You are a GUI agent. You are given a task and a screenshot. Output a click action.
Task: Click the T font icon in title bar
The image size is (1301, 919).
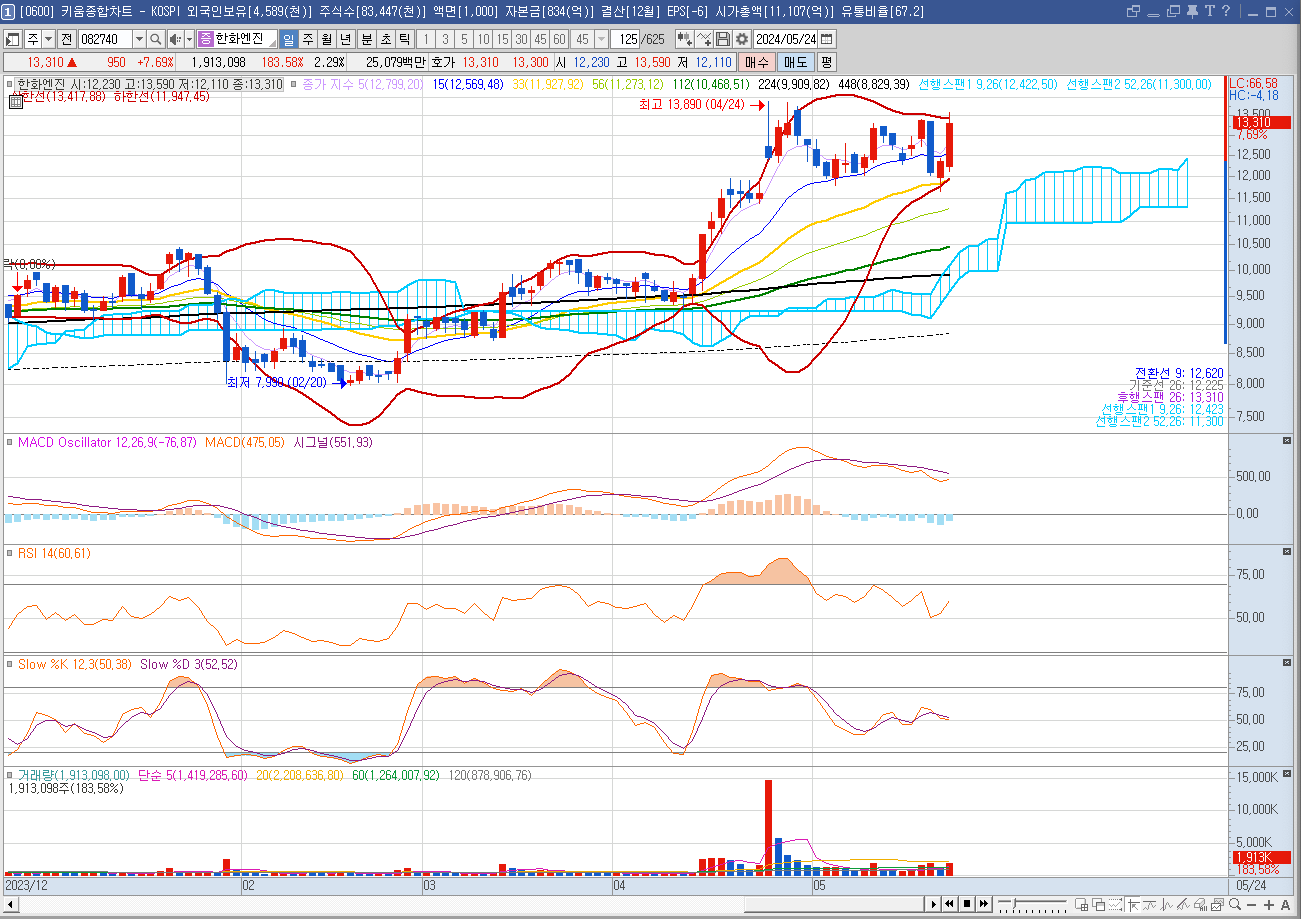(1209, 11)
